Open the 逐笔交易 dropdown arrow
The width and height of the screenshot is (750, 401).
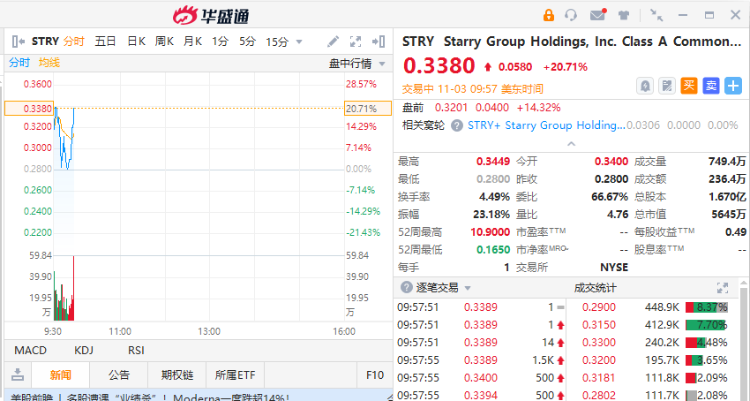(x=467, y=288)
